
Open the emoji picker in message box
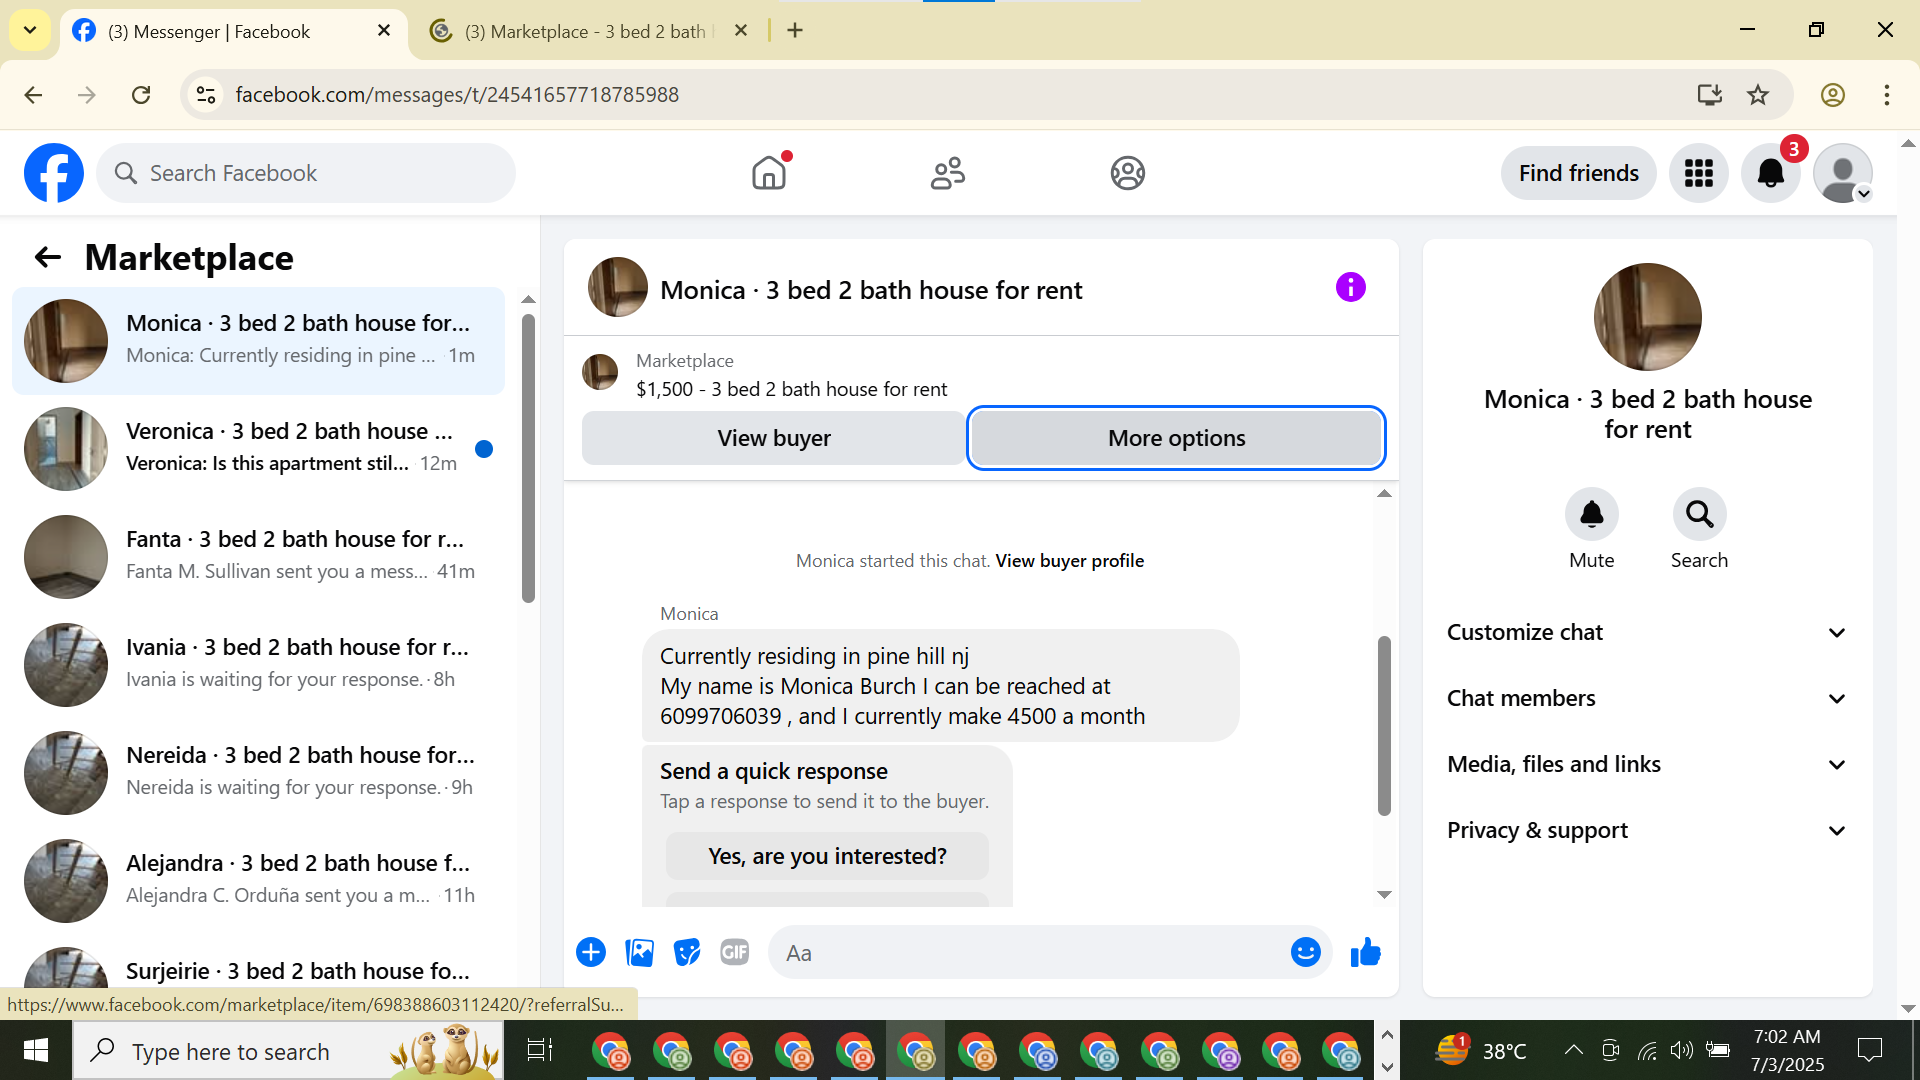1305,952
